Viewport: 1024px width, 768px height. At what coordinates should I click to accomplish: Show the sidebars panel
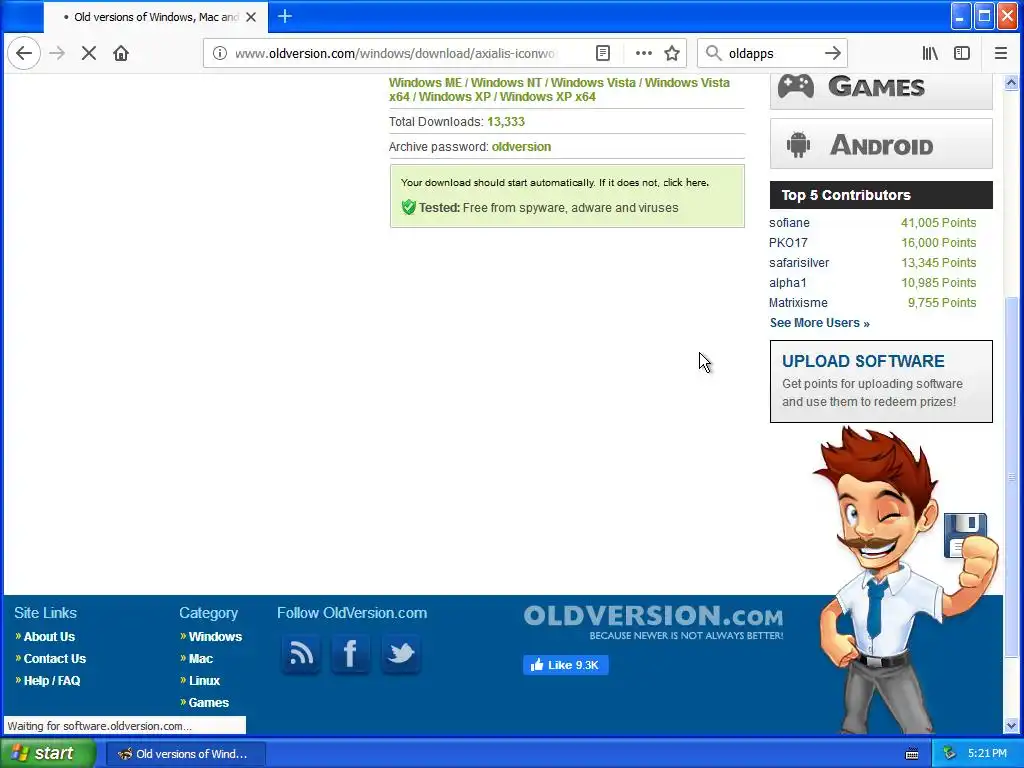pyautogui.click(x=962, y=54)
